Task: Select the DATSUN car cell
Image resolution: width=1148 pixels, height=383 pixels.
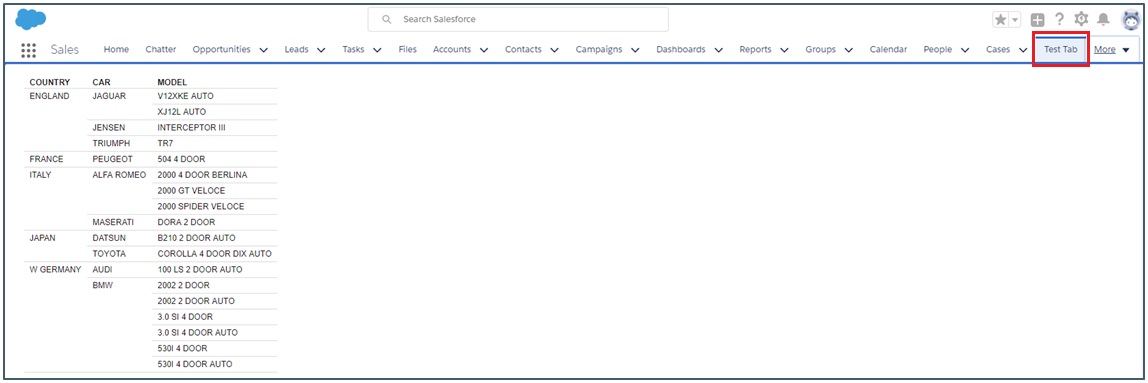Action: pyautogui.click(x=109, y=238)
